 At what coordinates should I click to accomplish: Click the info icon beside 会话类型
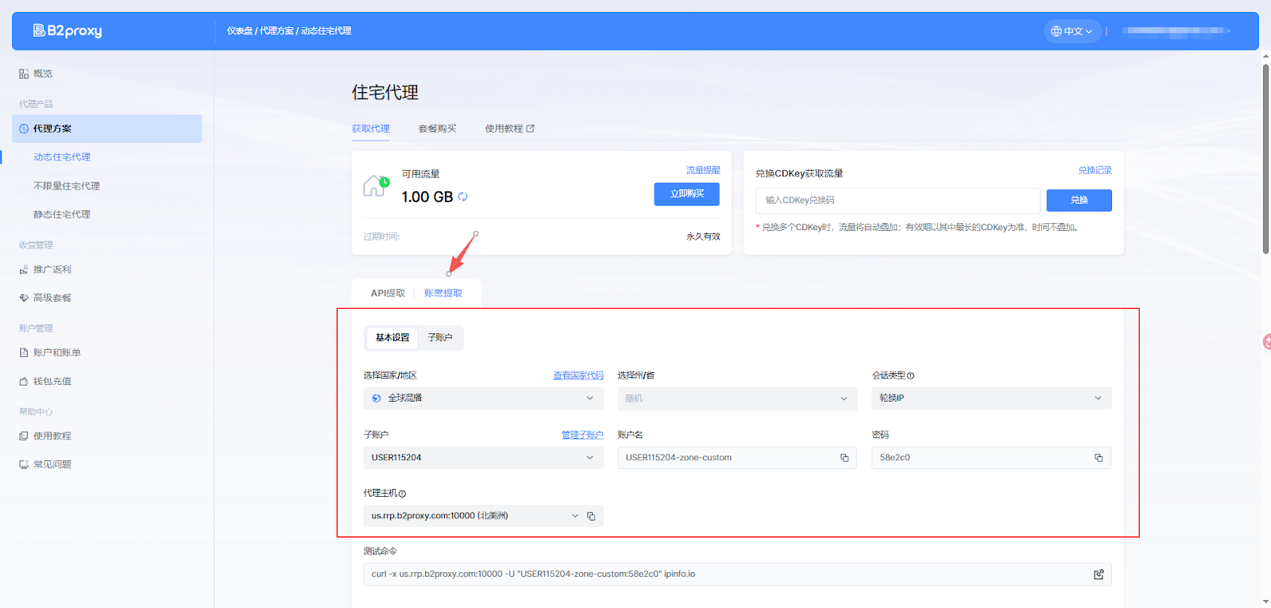911,376
